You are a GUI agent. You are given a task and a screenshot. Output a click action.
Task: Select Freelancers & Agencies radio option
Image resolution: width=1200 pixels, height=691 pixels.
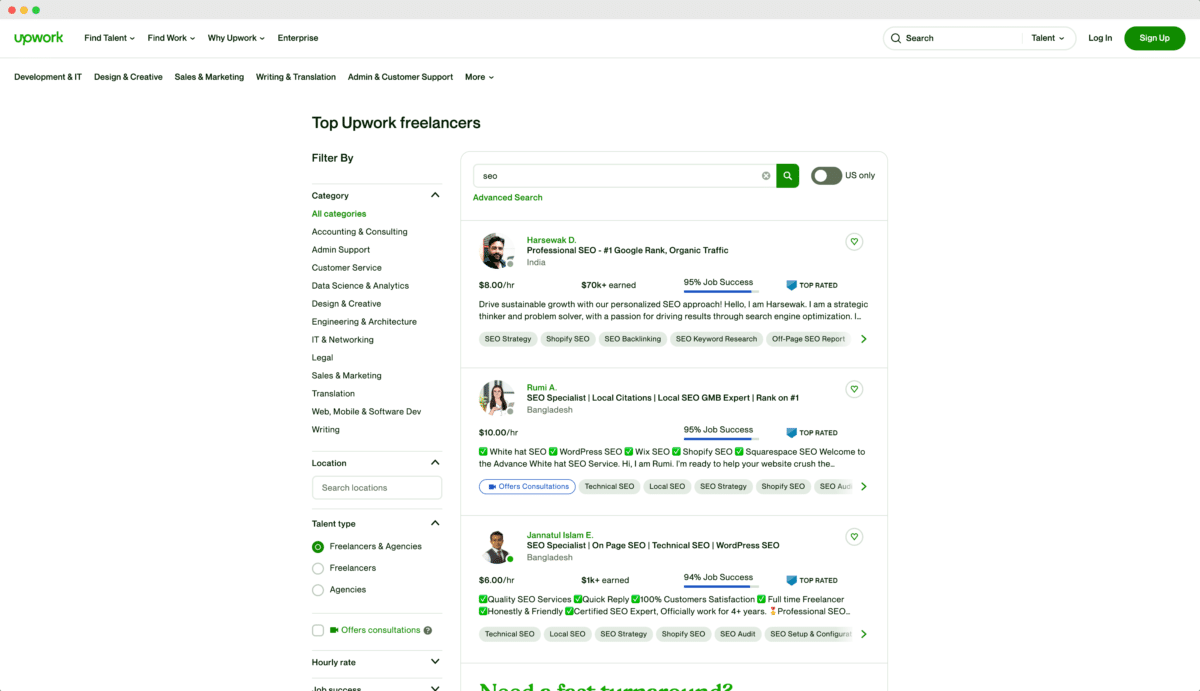318,547
